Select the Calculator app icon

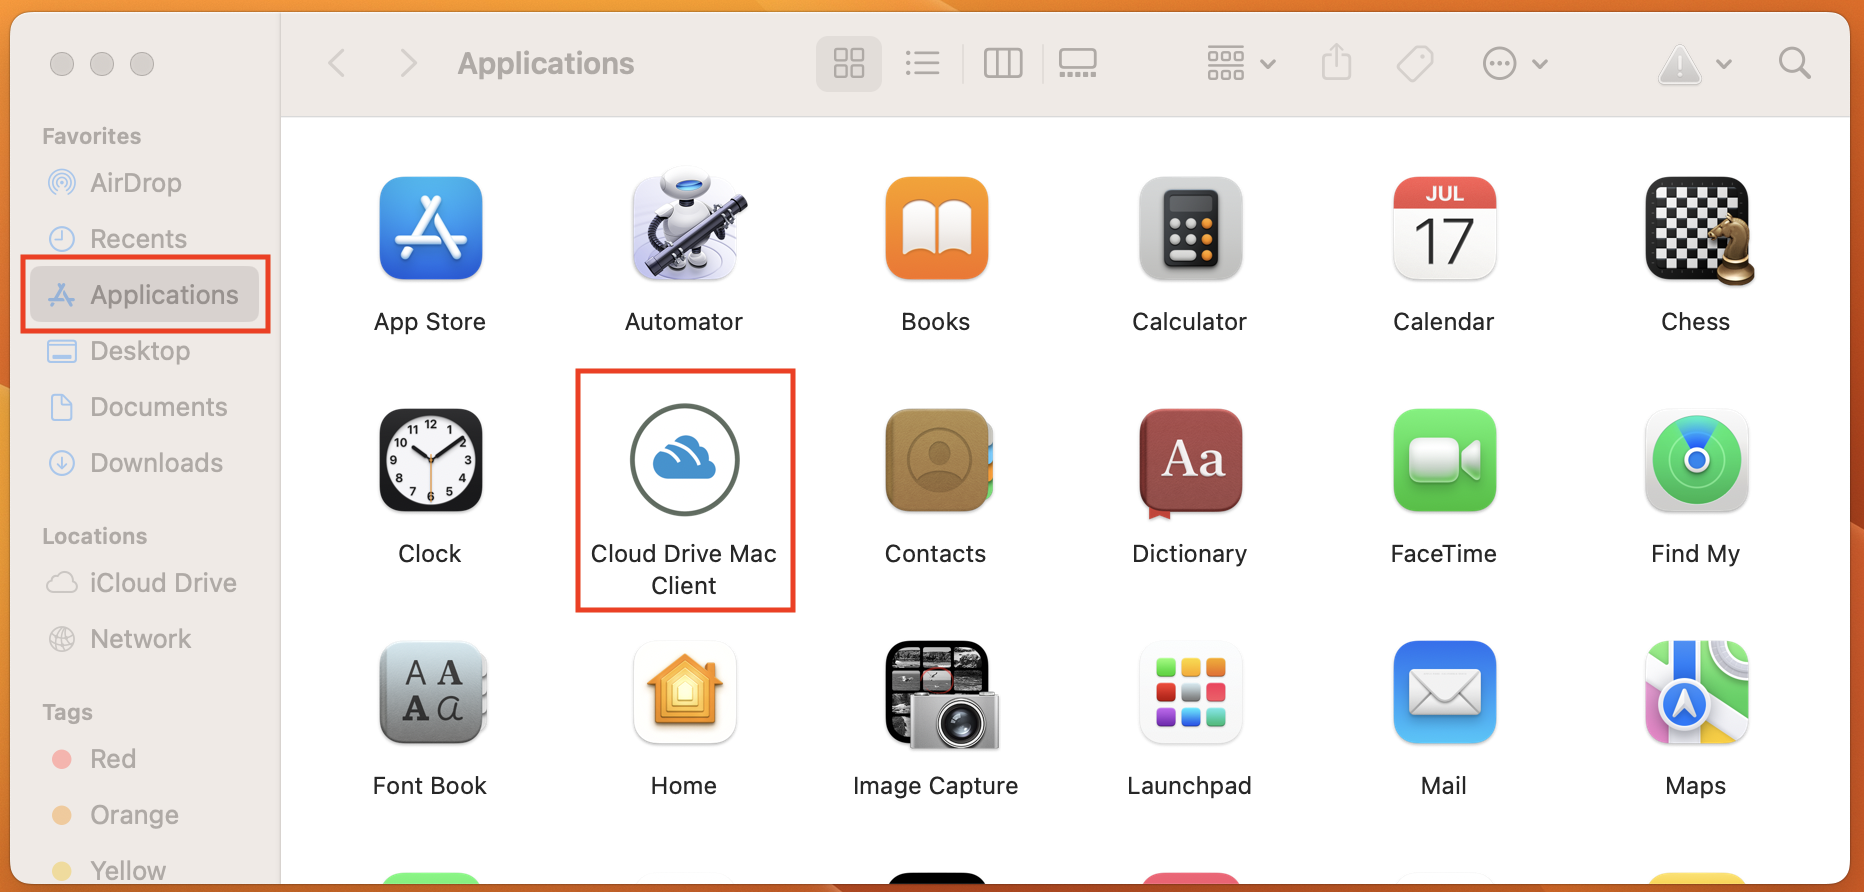pyautogui.click(x=1190, y=229)
